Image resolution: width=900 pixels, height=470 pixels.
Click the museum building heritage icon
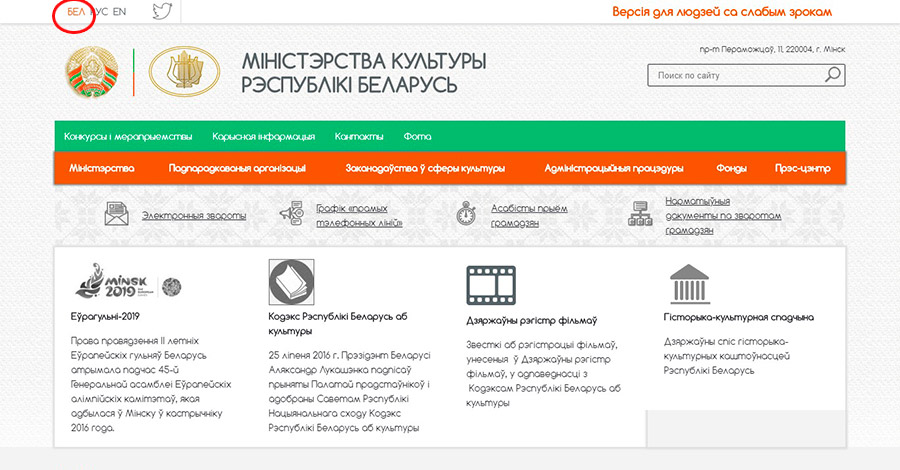(x=689, y=284)
